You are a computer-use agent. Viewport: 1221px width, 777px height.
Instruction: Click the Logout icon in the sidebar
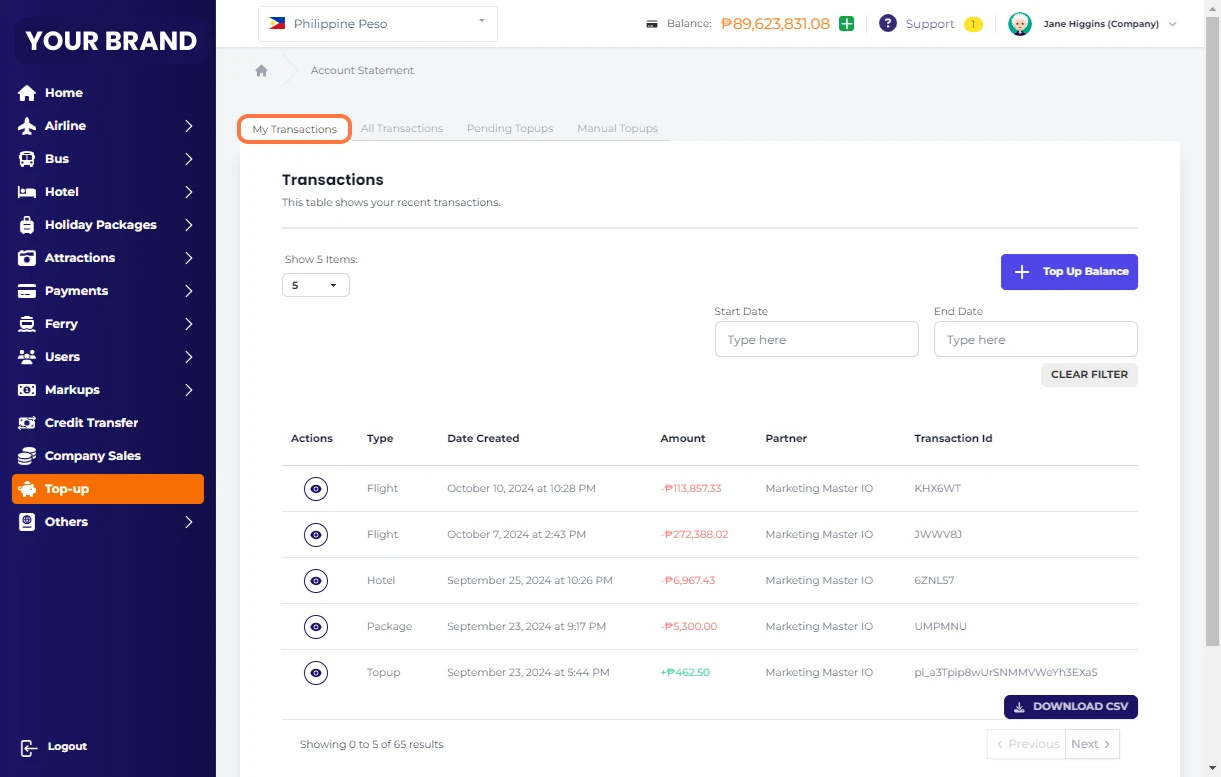point(28,747)
